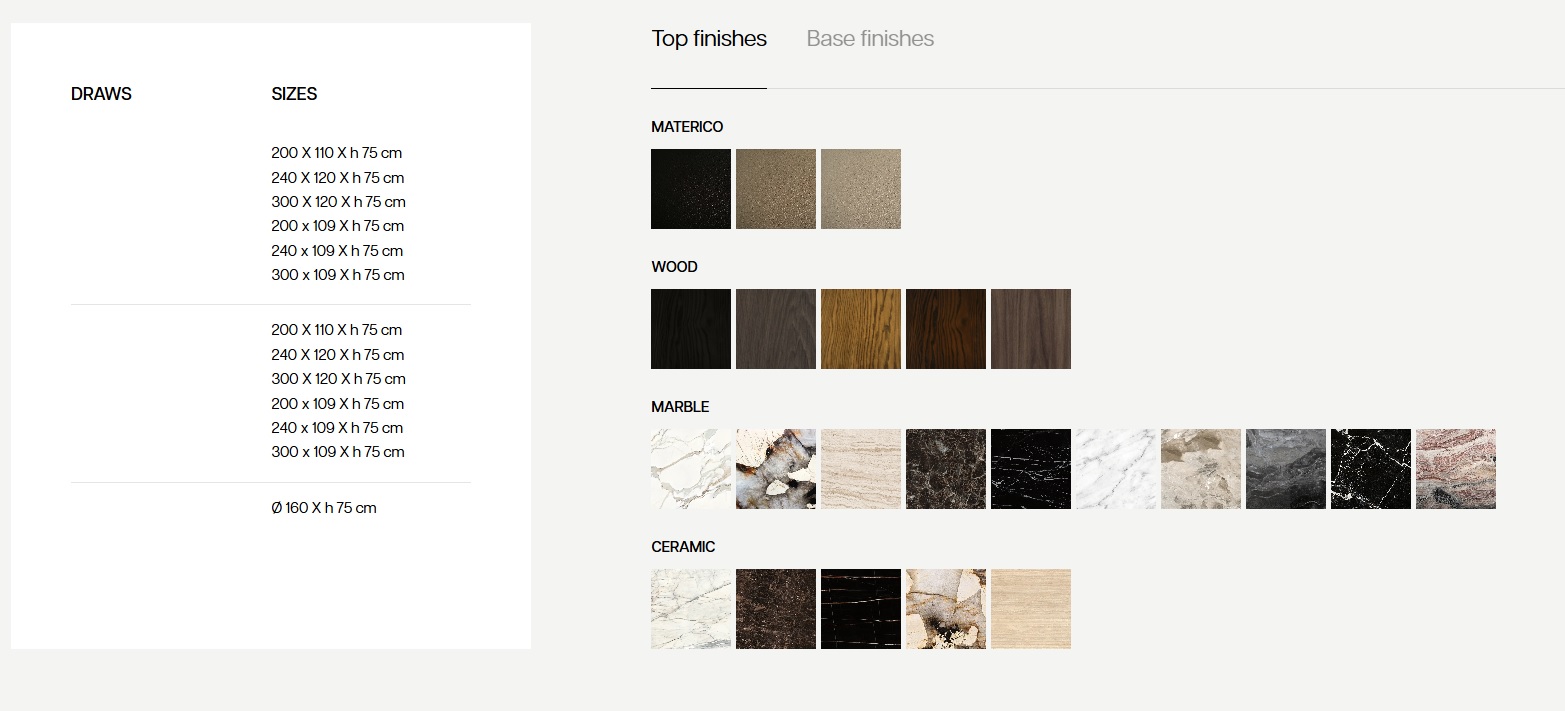Image resolution: width=1565 pixels, height=711 pixels.
Task: Select the beige striped third Marble swatch
Action: click(x=861, y=469)
